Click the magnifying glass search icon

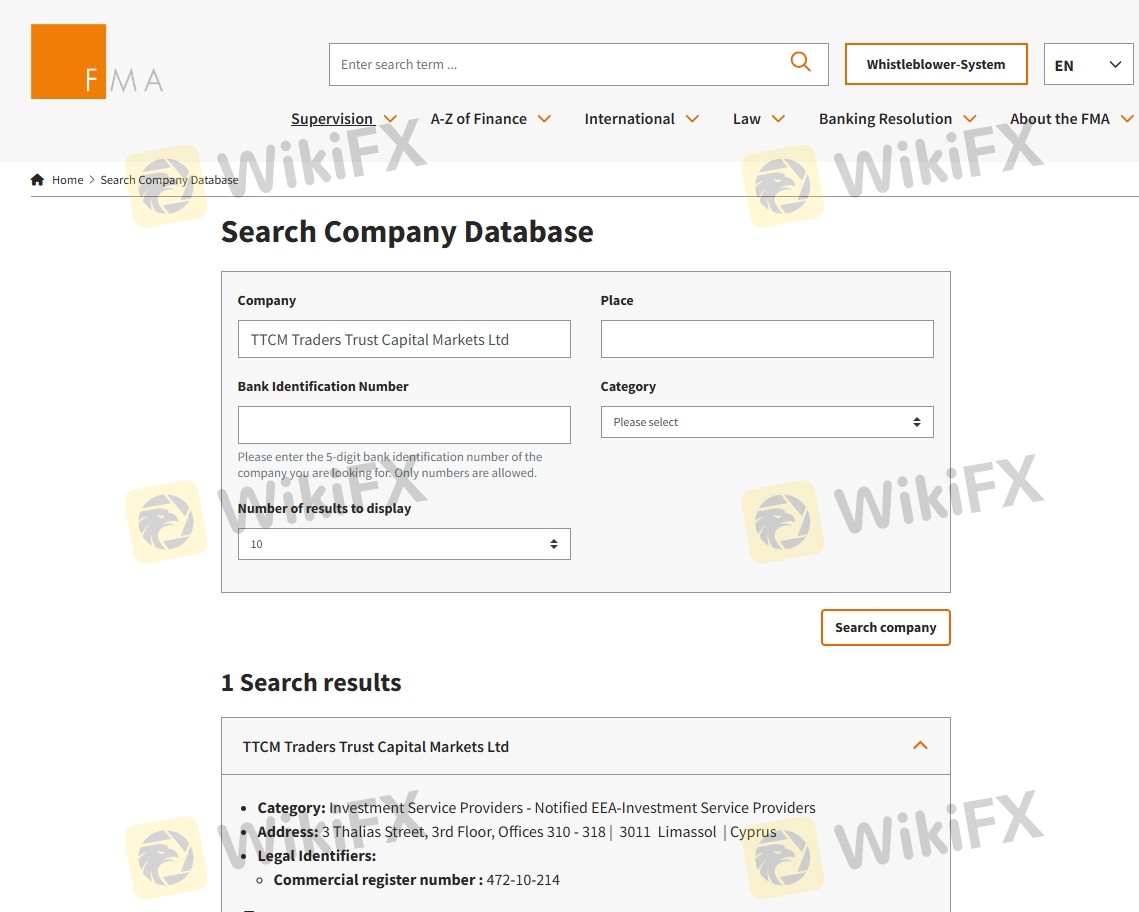coord(800,62)
